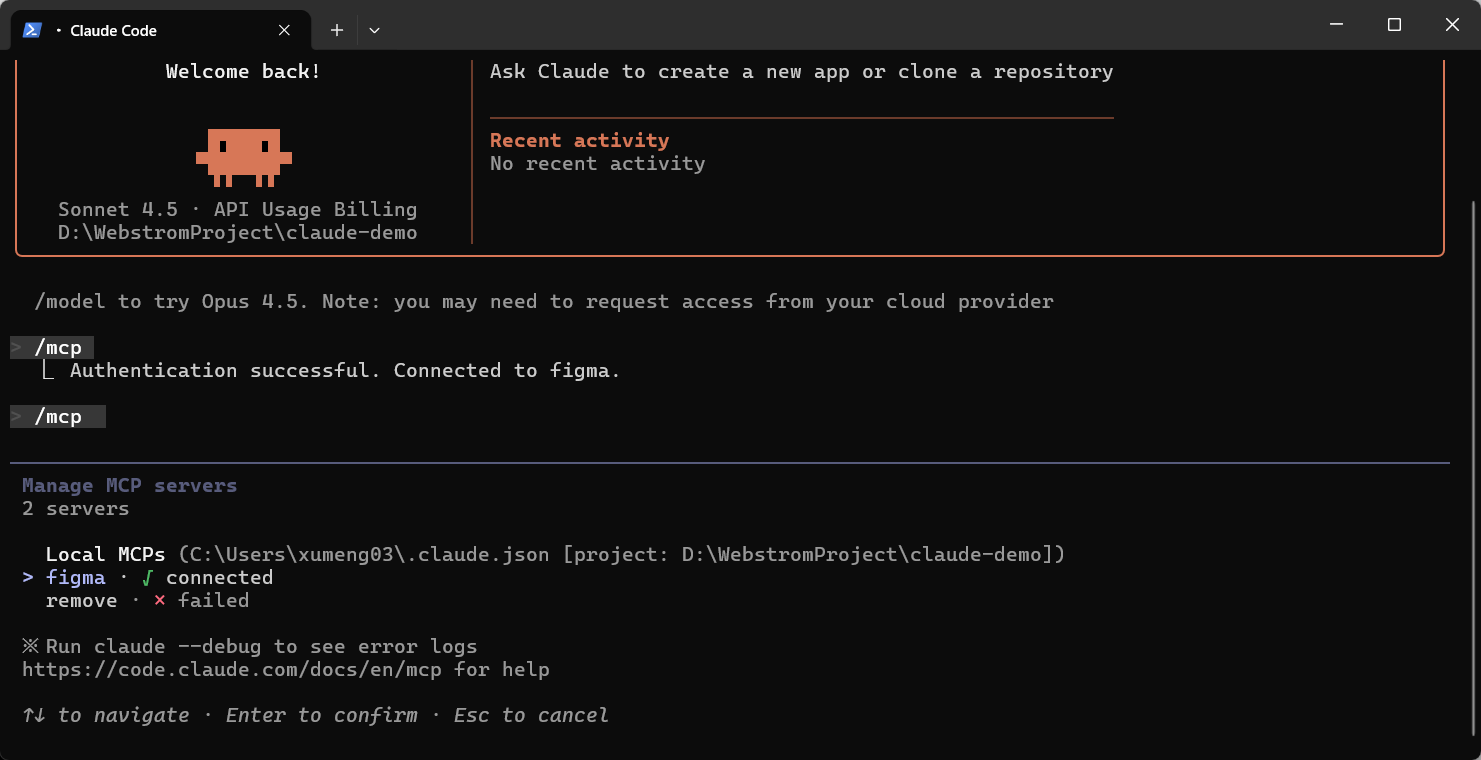Click 'Sonnet 4.5 · API Usage Billing' line
1481x760 pixels.
[x=238, y=210]
